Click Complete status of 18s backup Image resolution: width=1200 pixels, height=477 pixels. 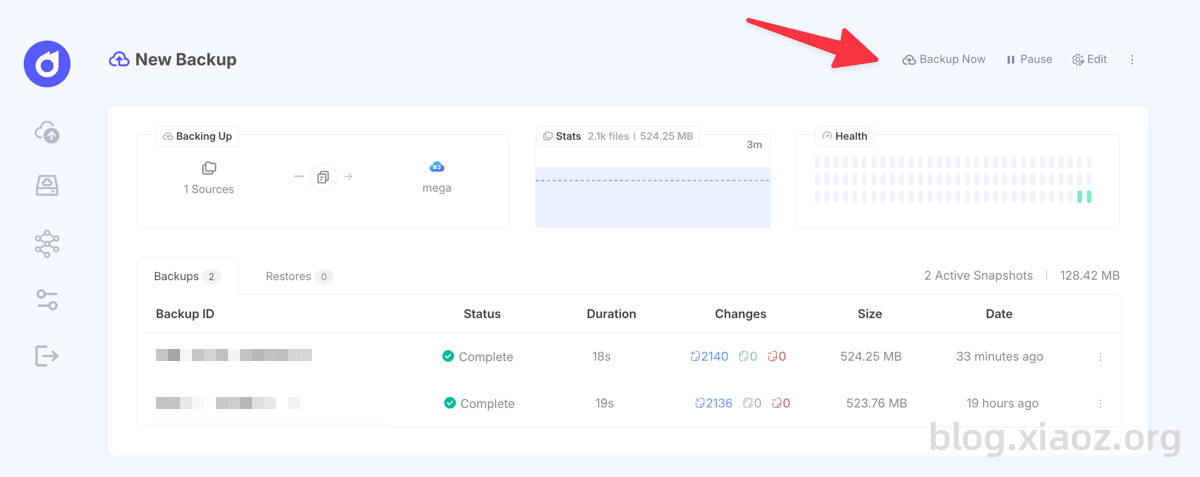coord(478,357)
